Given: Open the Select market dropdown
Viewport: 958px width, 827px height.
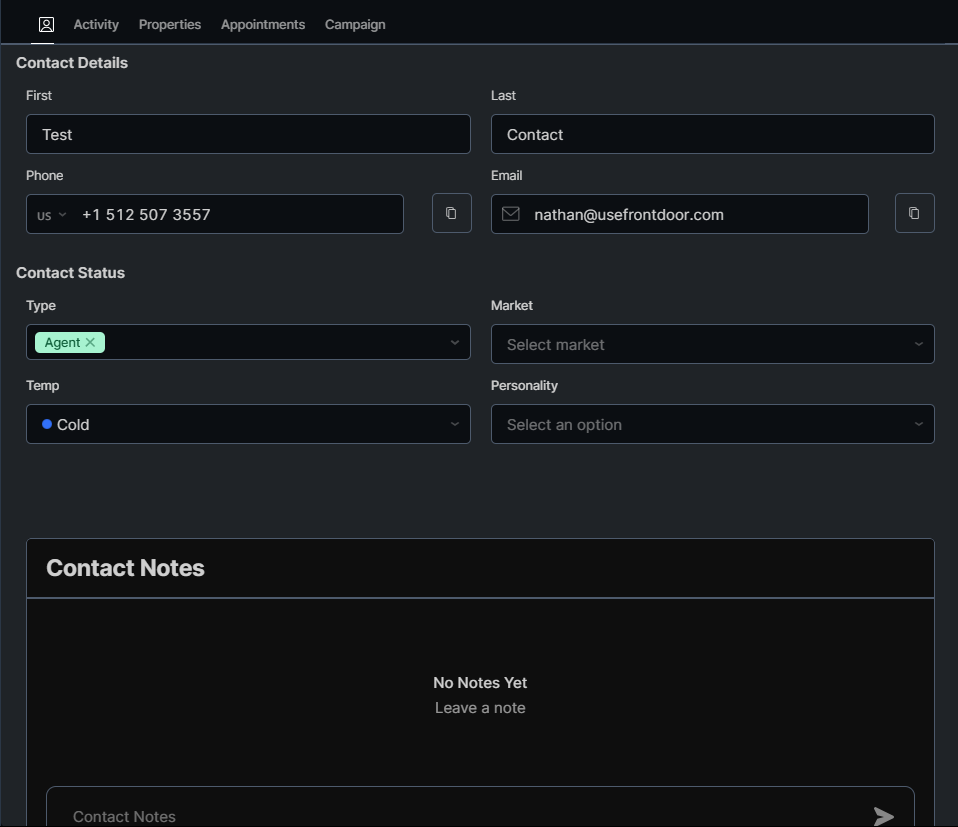Looking at the screenshot, I should [x=712, y=344].
